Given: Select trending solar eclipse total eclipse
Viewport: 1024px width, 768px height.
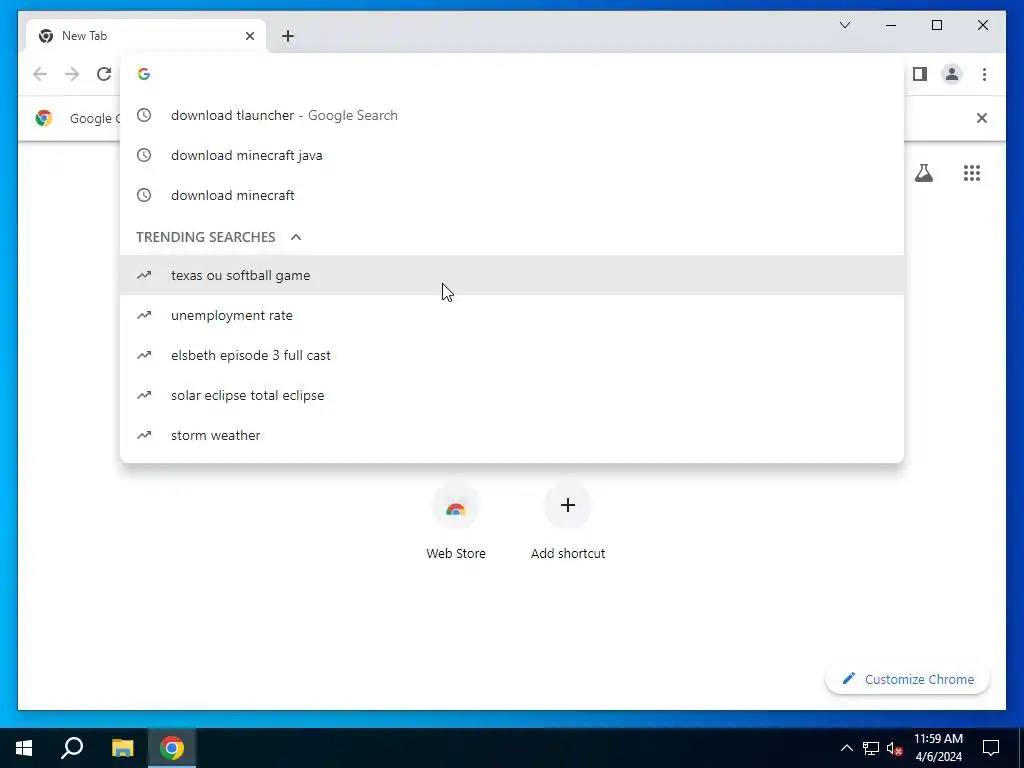Looking at the screenshot, I should pos(512,395).
